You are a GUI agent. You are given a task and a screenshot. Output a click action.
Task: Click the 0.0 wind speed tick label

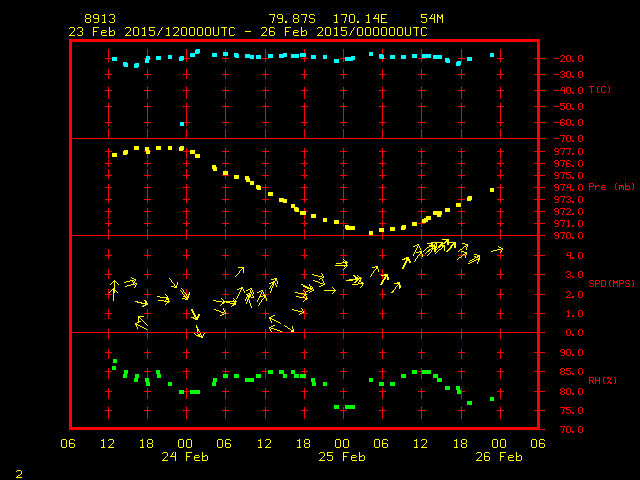574,333
